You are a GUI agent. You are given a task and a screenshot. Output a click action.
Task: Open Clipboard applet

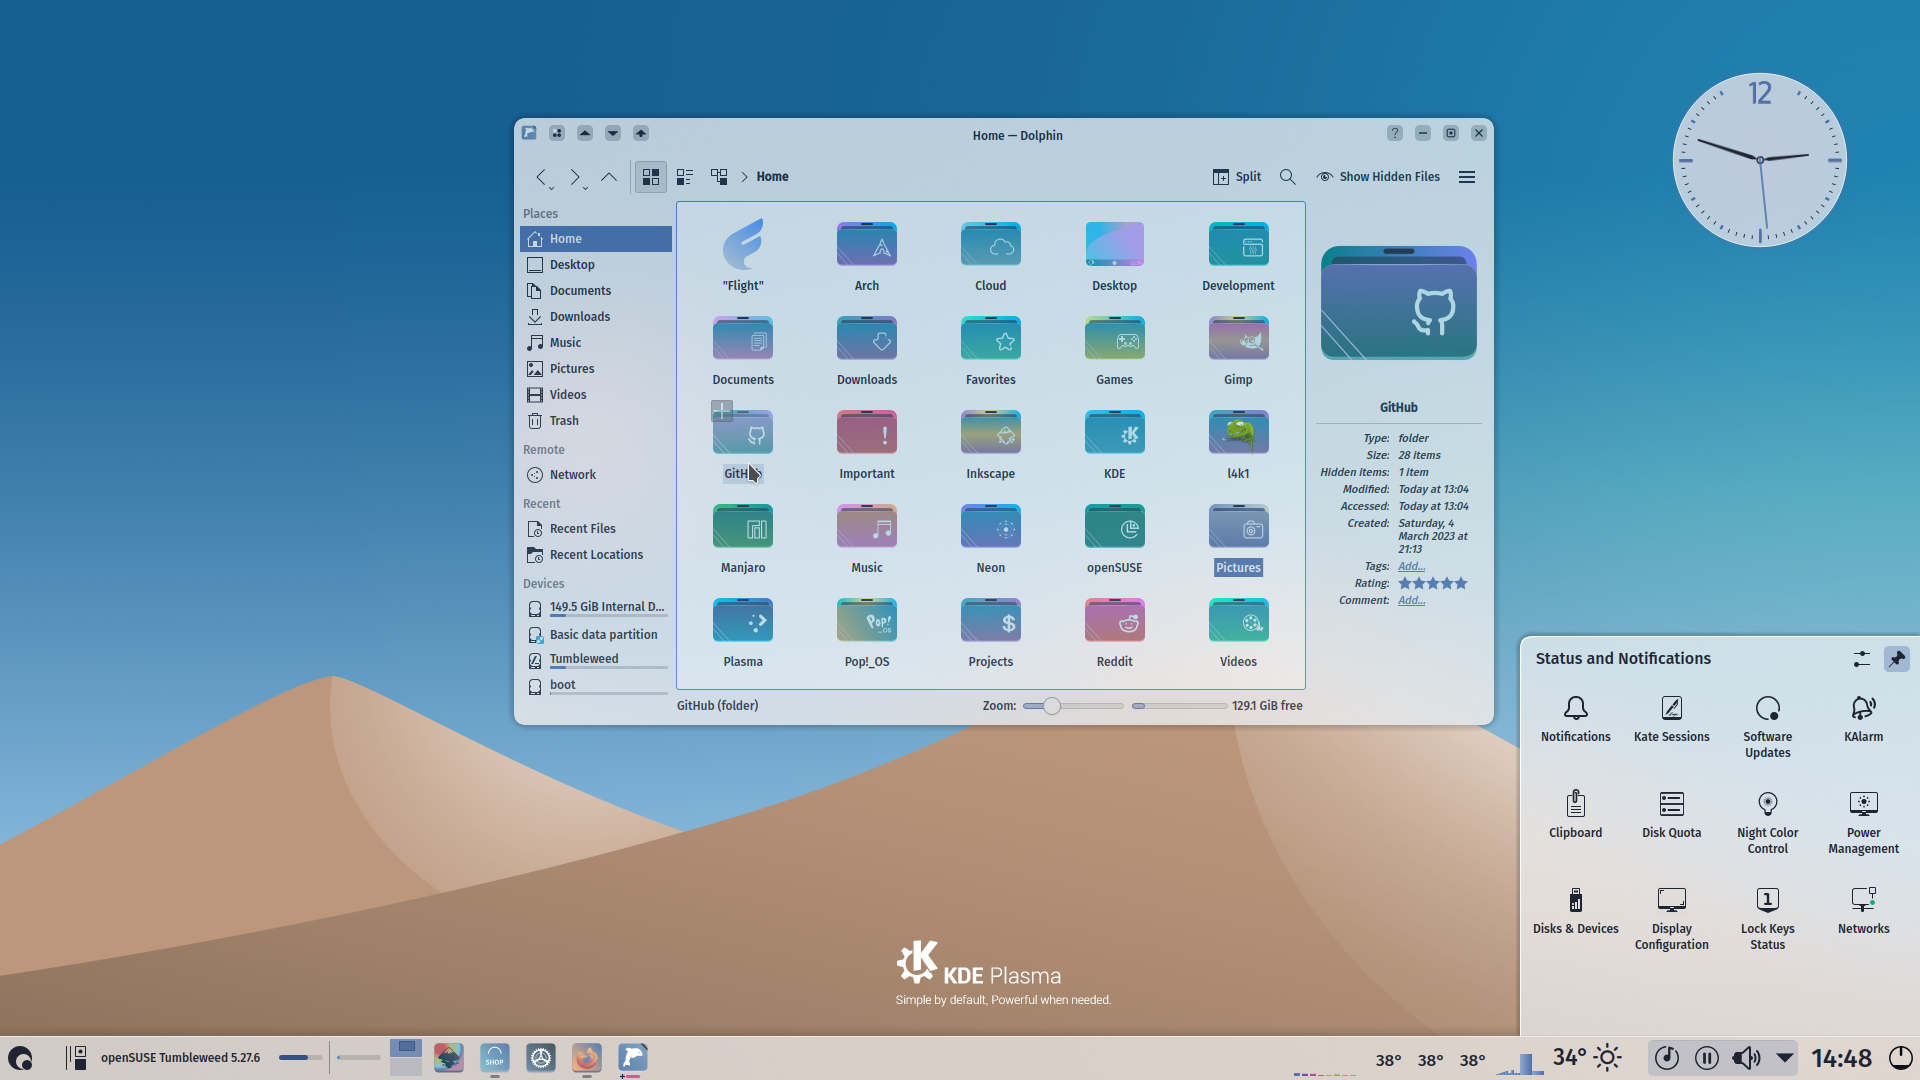coord(1576,815)
